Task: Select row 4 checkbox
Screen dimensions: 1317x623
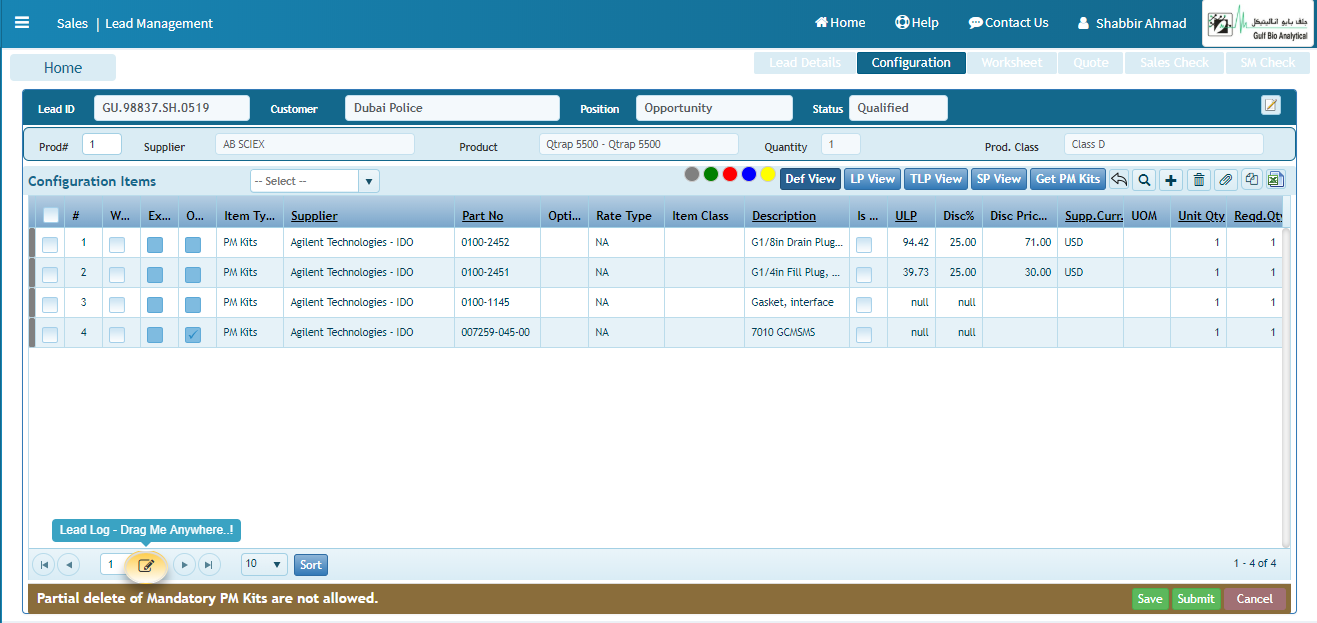Action: [50, 334]
